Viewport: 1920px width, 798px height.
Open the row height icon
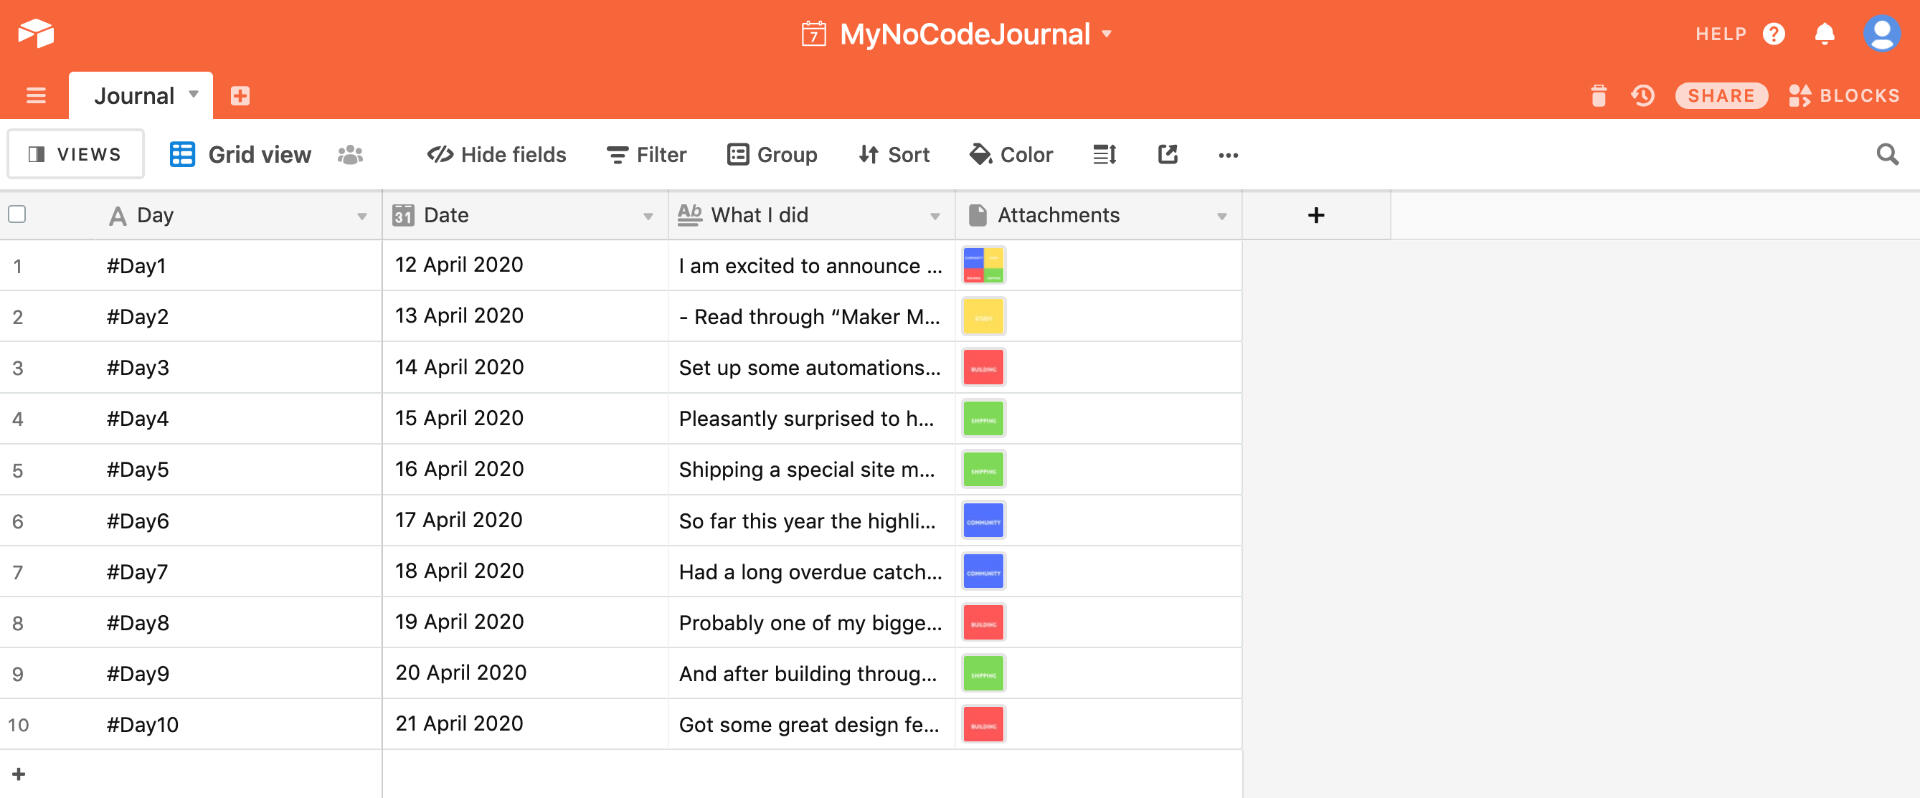click(1104, 154)
